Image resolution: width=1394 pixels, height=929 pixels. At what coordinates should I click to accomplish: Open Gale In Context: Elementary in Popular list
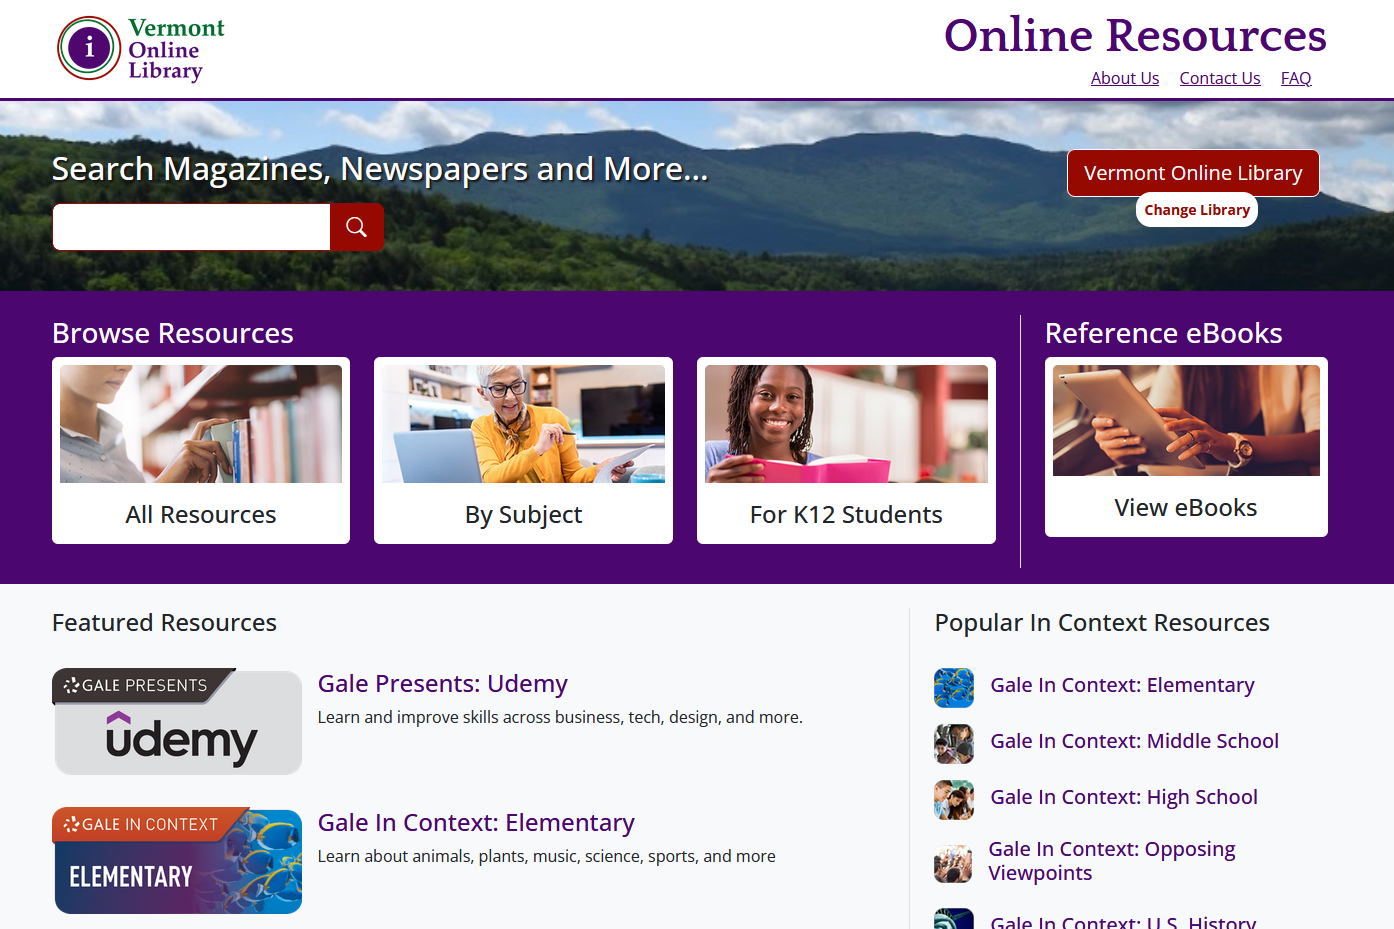(x=1122, y=685)
